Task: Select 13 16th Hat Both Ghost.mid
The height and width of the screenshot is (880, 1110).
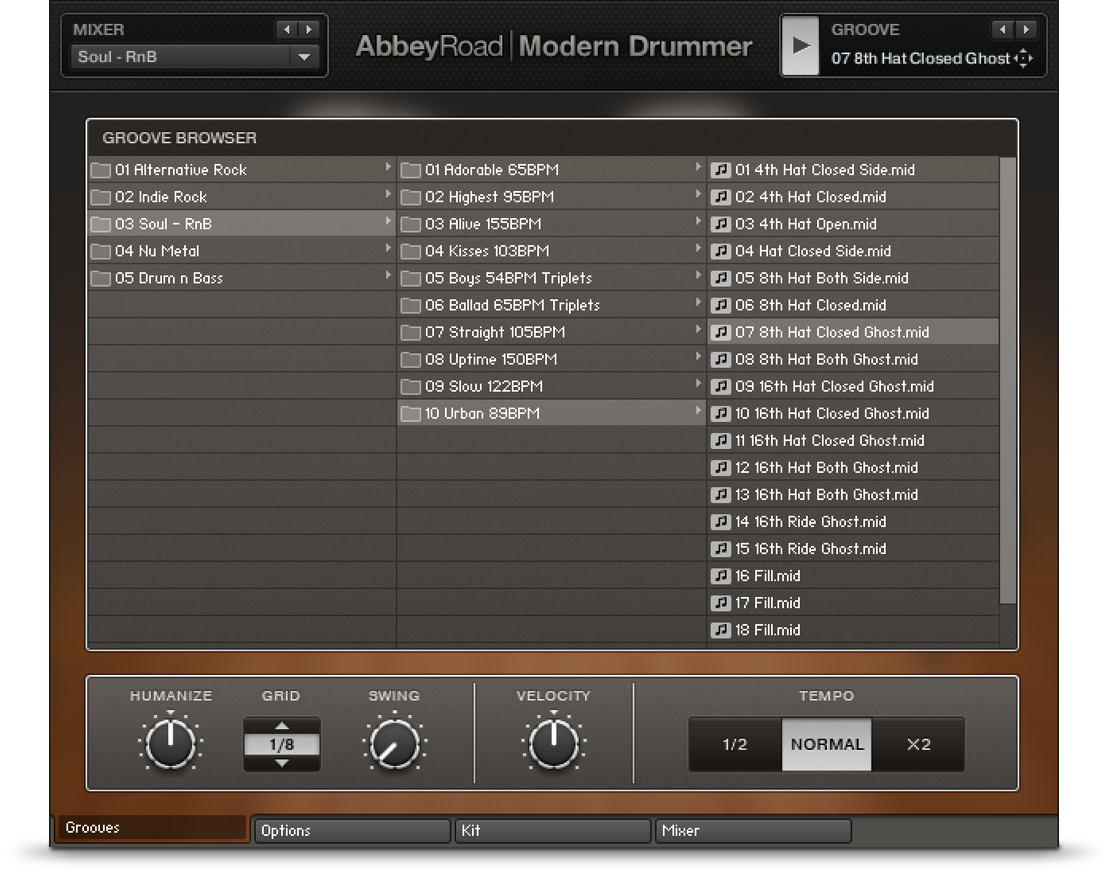Action: (x=853, y=495)
